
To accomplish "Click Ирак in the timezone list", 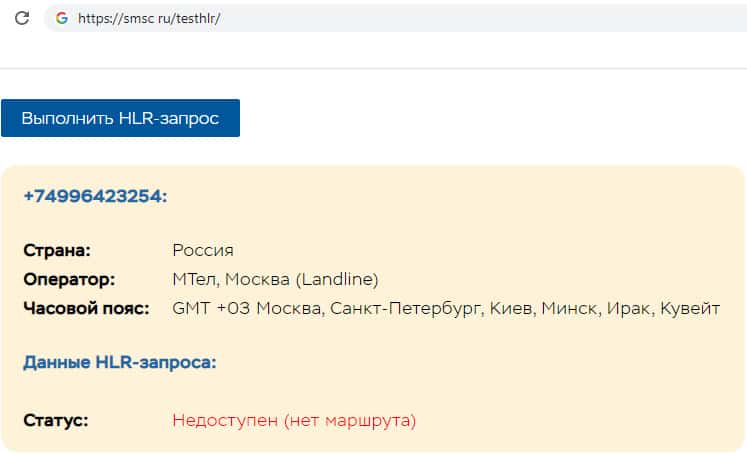I will (626, 308).
